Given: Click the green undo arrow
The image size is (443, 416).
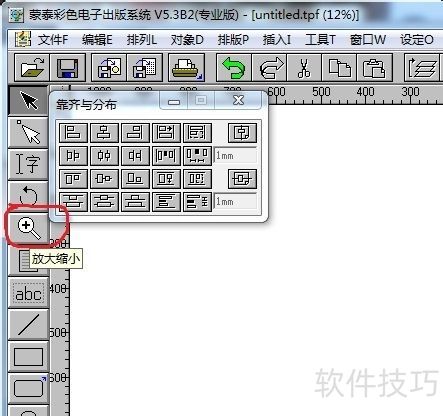Looking at the screenshot, I should tap(234, 67).
